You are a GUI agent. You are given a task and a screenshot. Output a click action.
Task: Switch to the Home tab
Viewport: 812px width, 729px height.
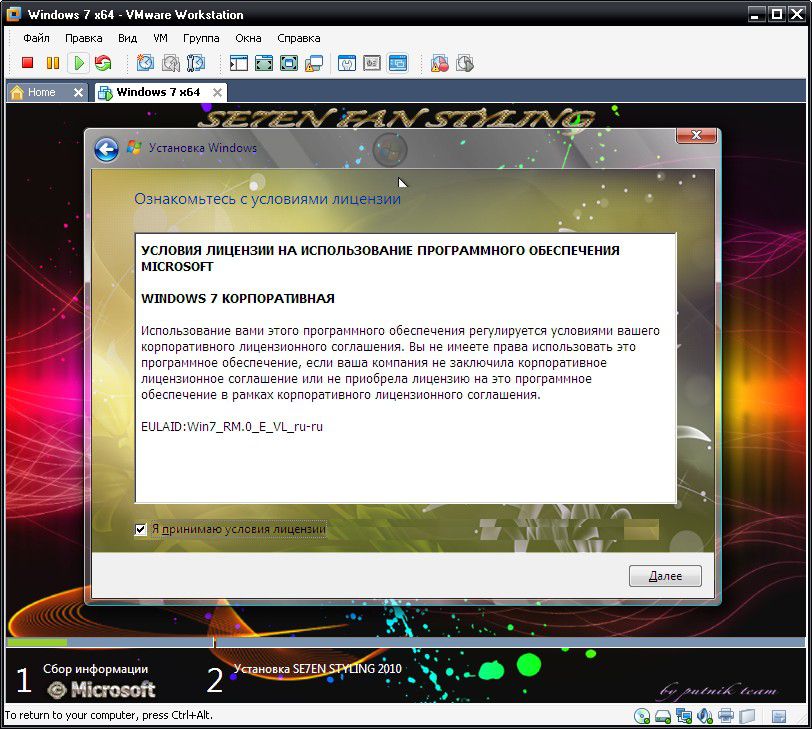tap(40, 92)
